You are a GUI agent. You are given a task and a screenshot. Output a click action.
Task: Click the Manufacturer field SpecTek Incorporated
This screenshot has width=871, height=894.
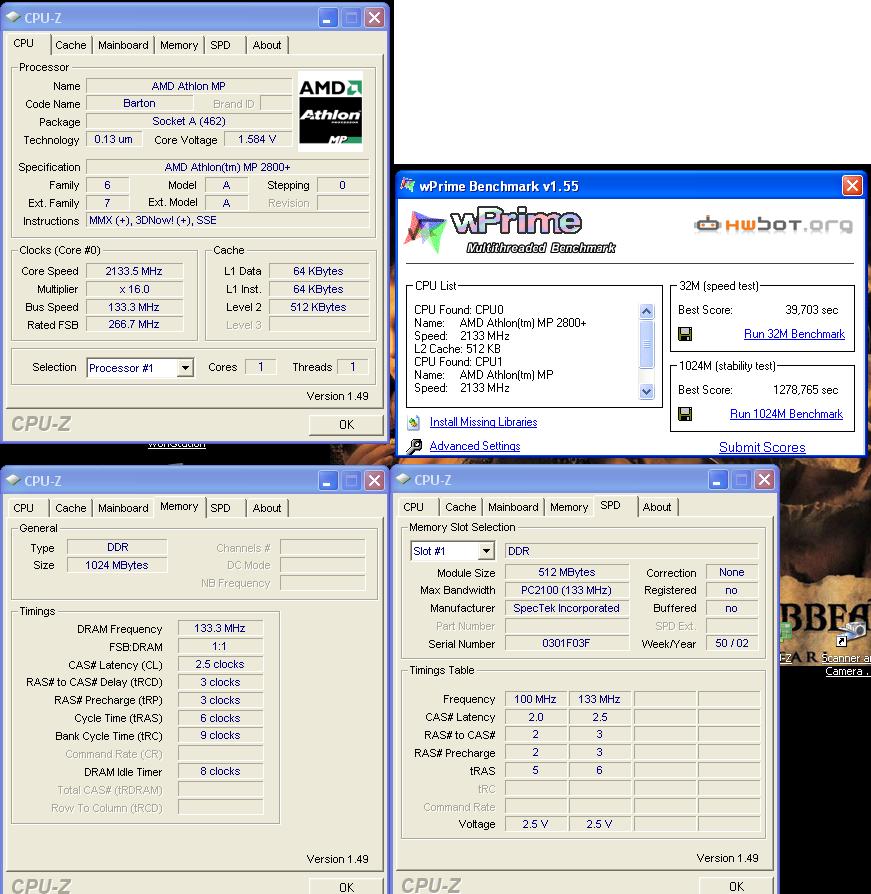click(x=566, y=608)
